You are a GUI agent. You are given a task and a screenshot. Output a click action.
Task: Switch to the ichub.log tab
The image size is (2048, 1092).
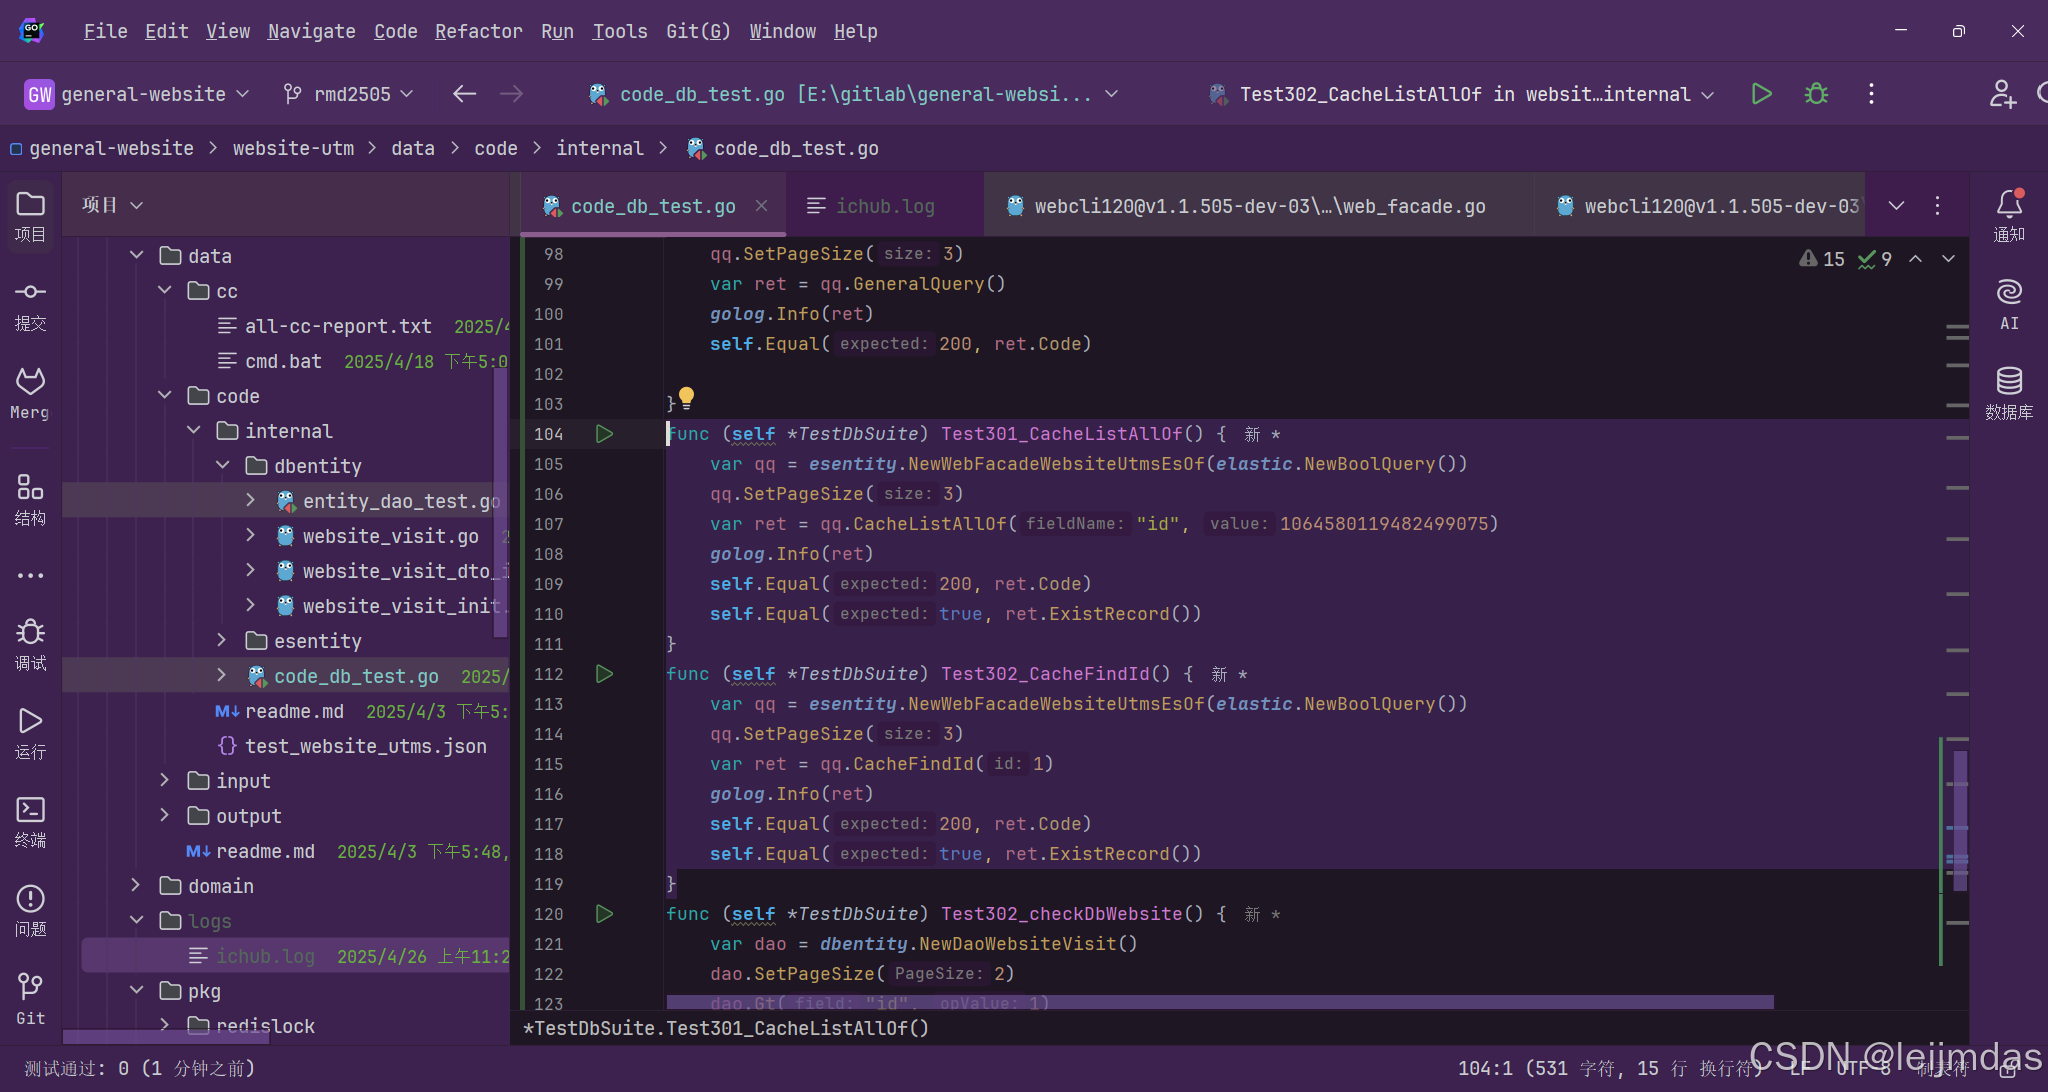tap(884, 205)
